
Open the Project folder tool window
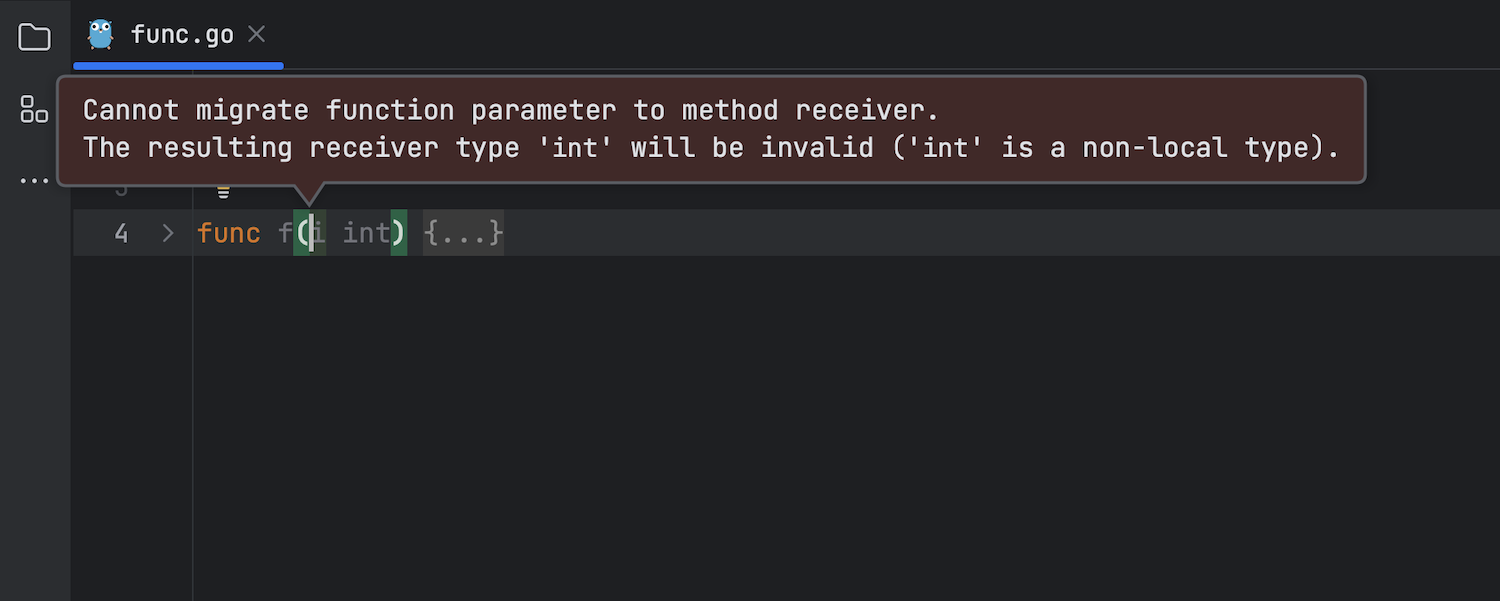[x=34, y=37]
